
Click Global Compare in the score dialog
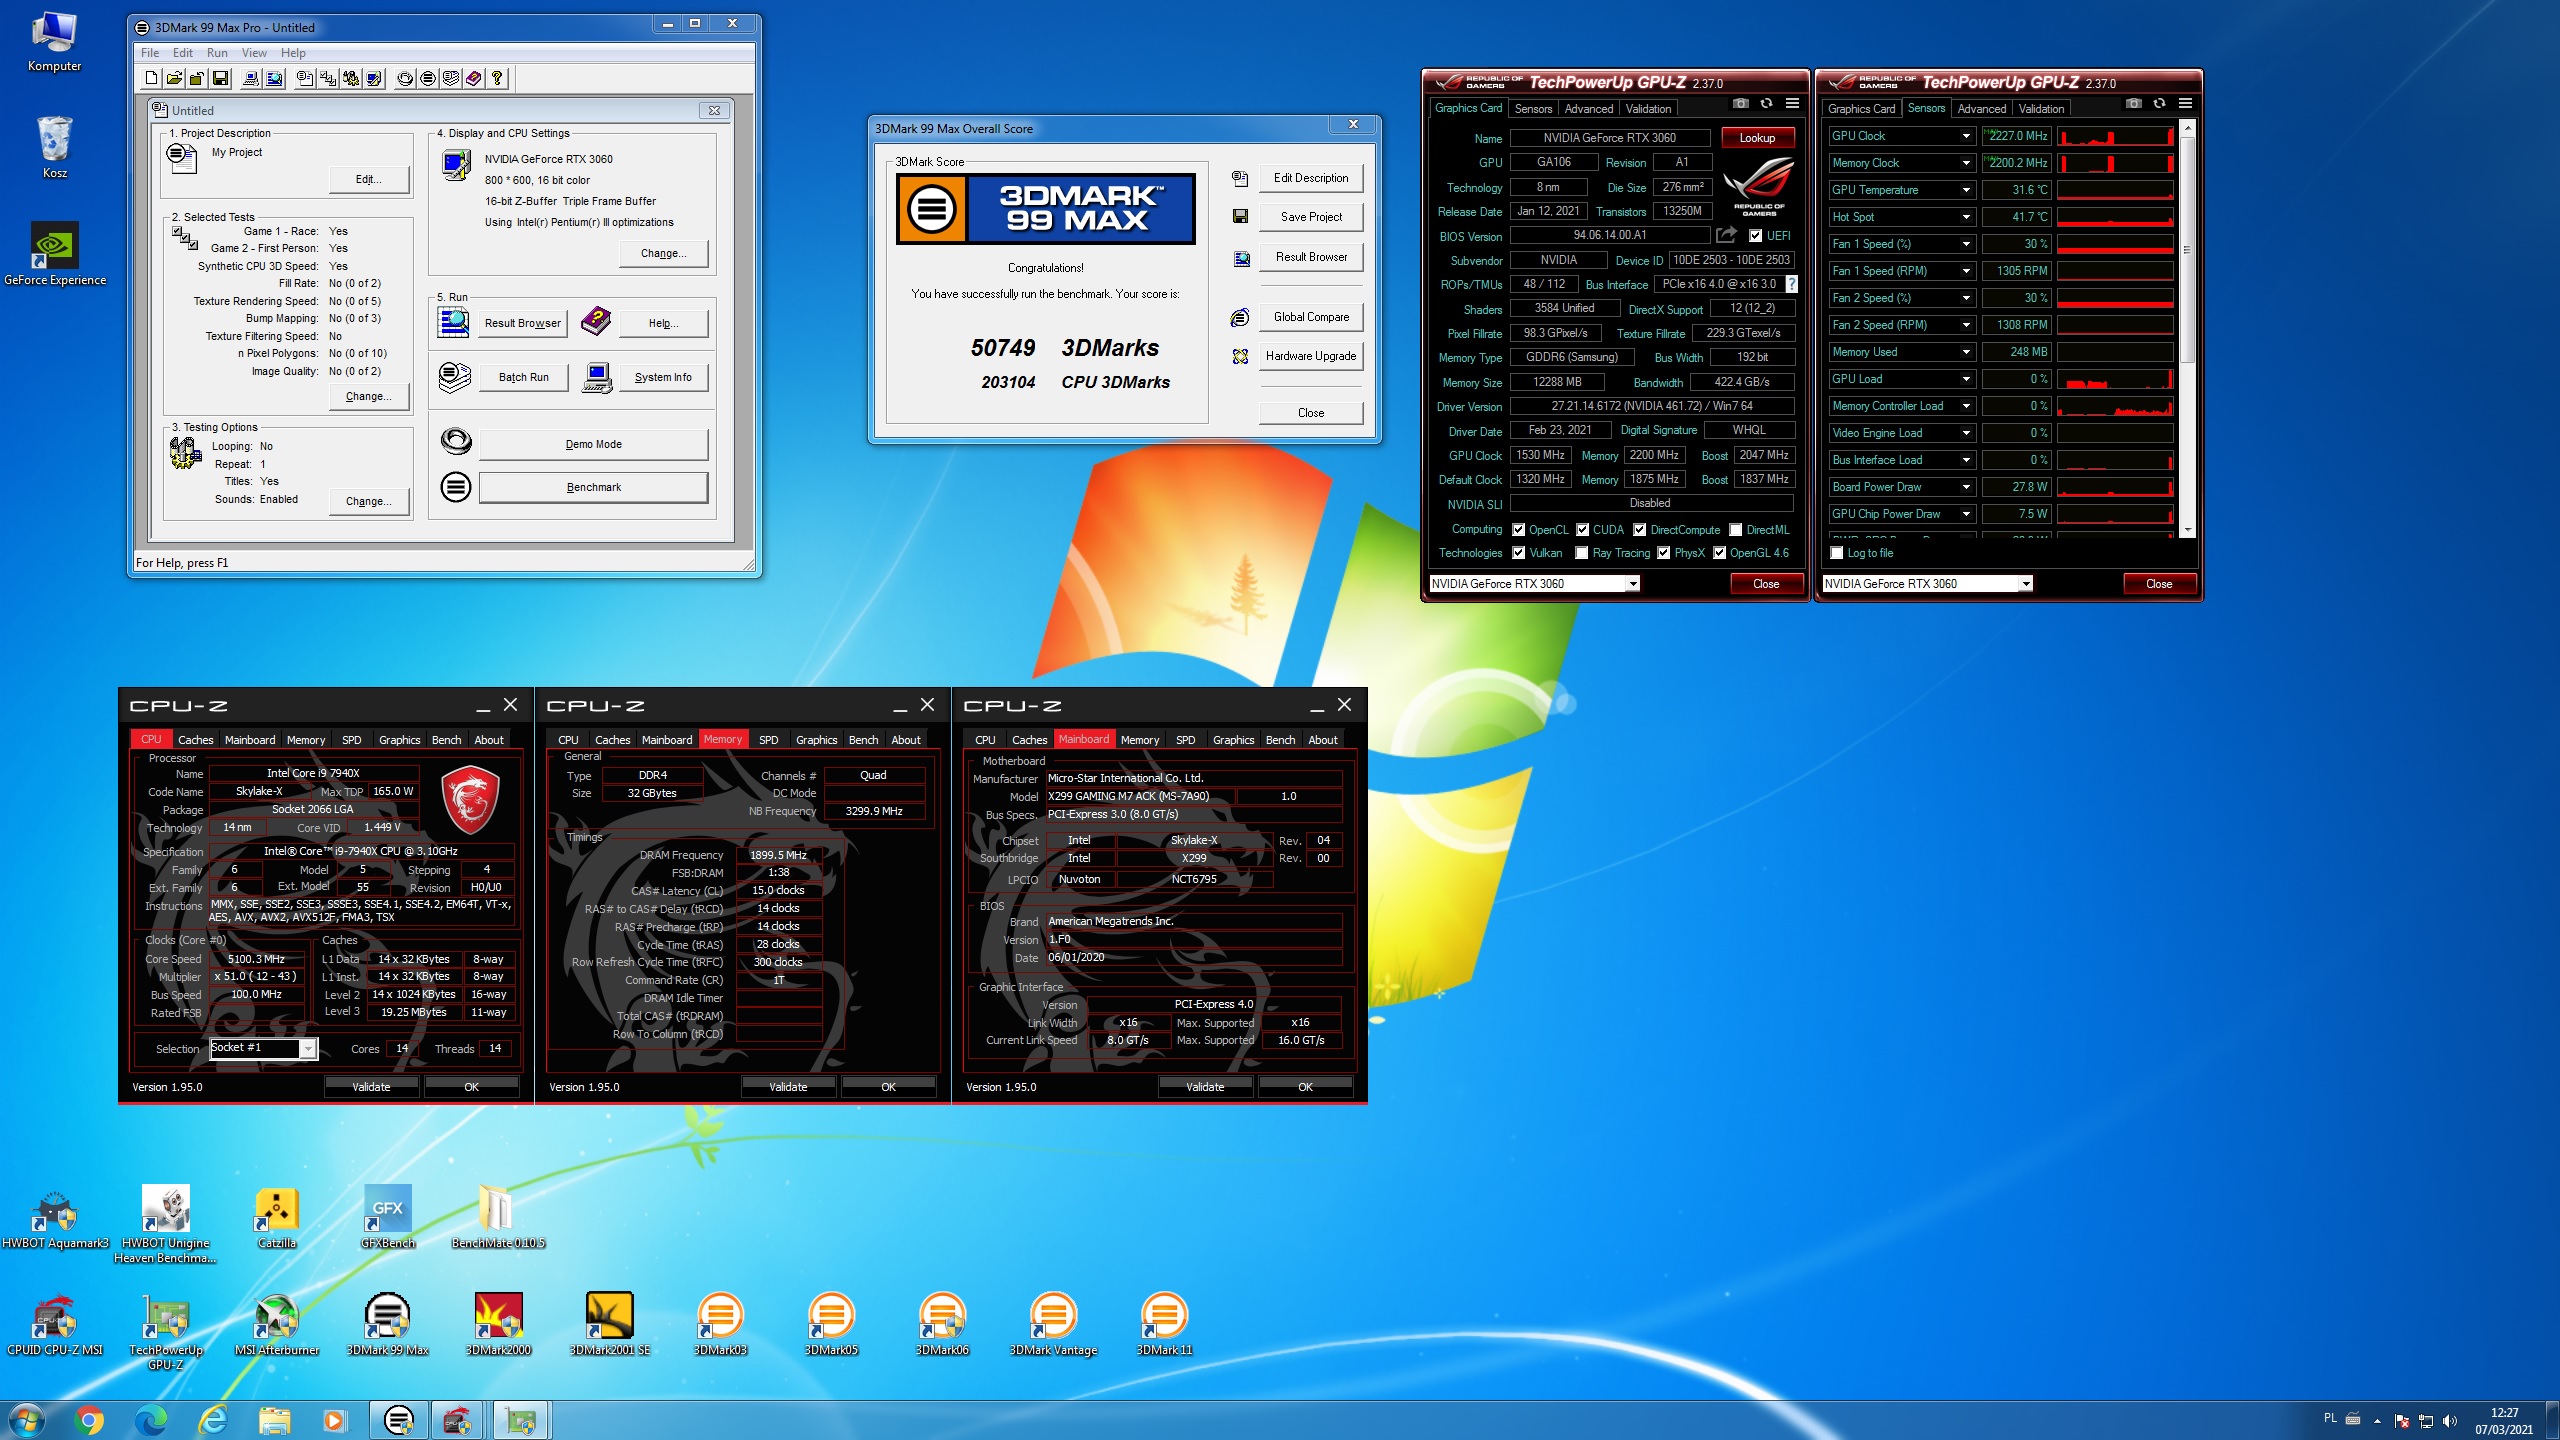tap(1311, 317)
